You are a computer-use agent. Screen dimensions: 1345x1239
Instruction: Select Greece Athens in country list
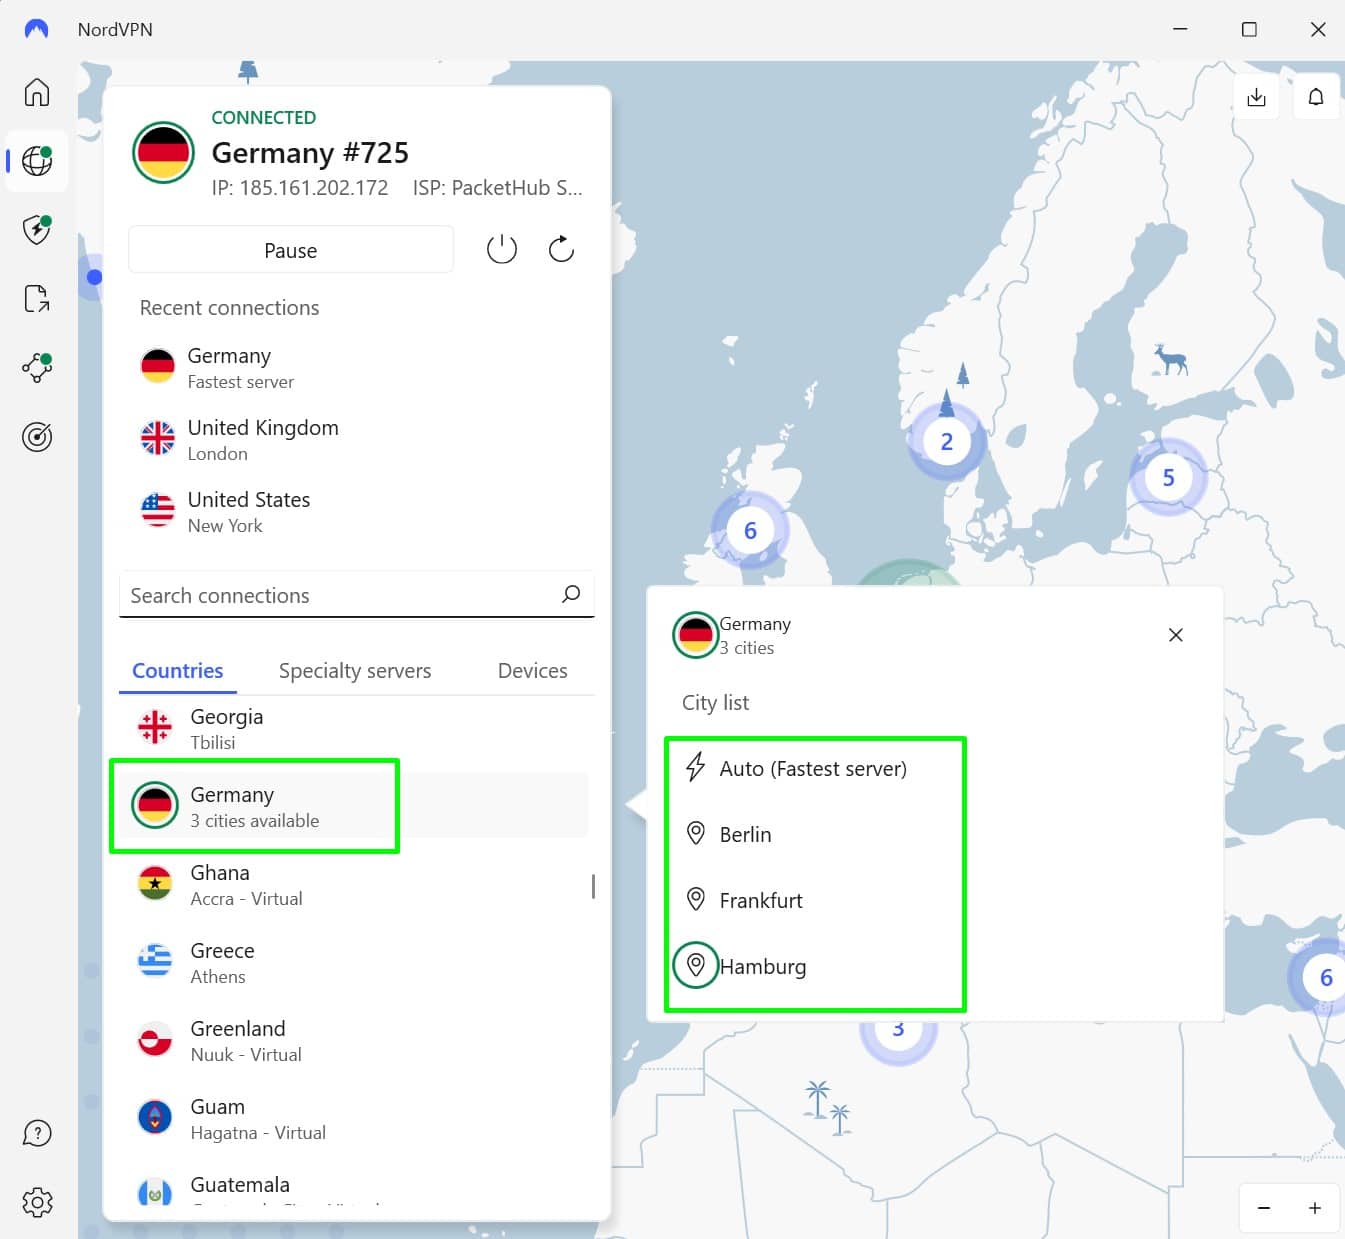point(355,963)
